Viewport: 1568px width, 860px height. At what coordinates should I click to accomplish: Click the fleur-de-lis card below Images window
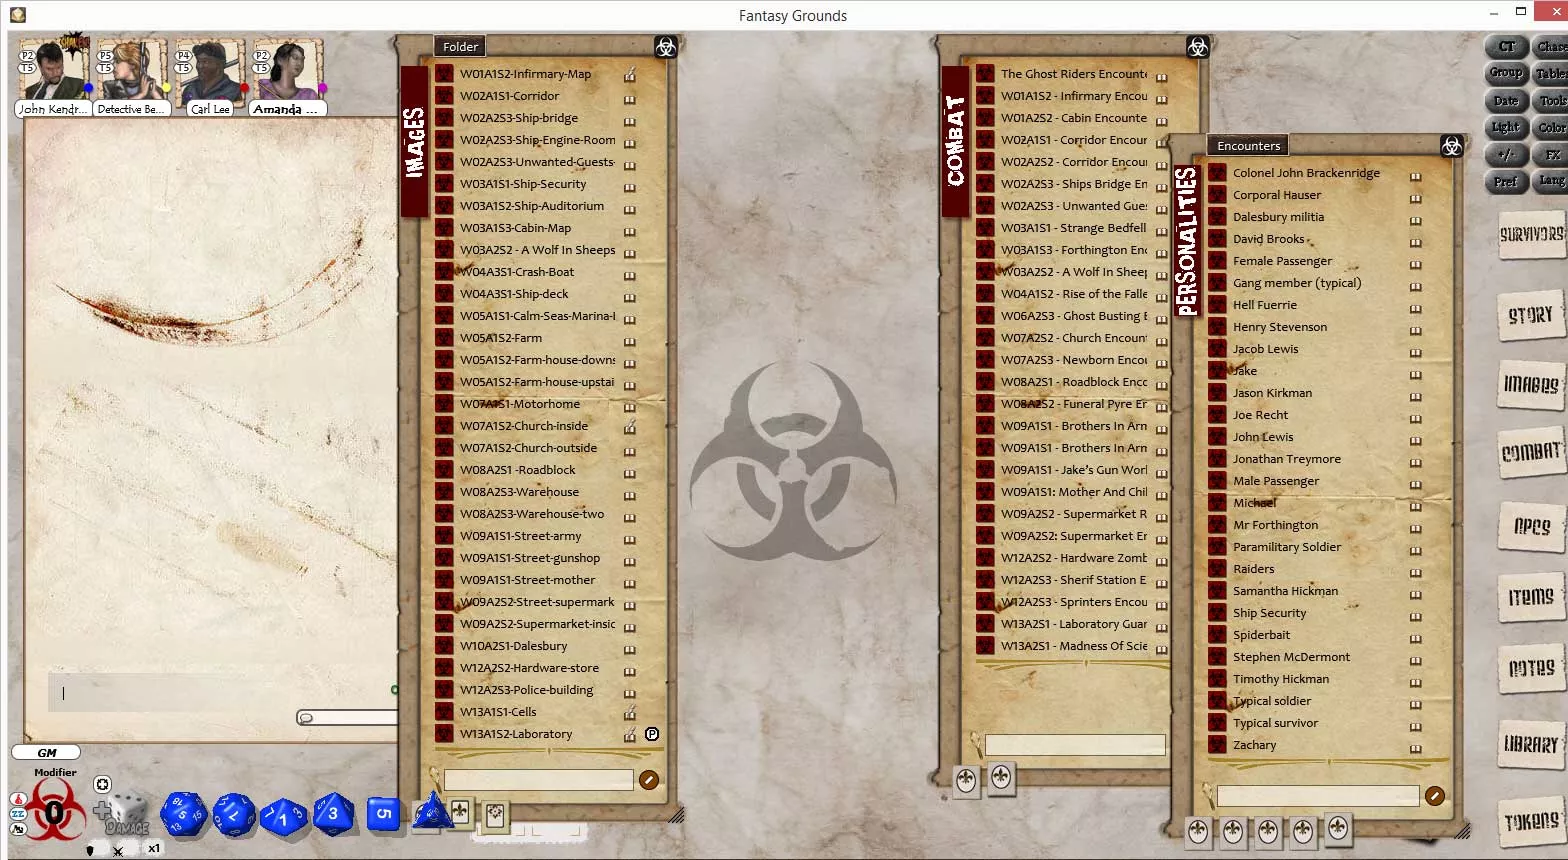[460, 812]
